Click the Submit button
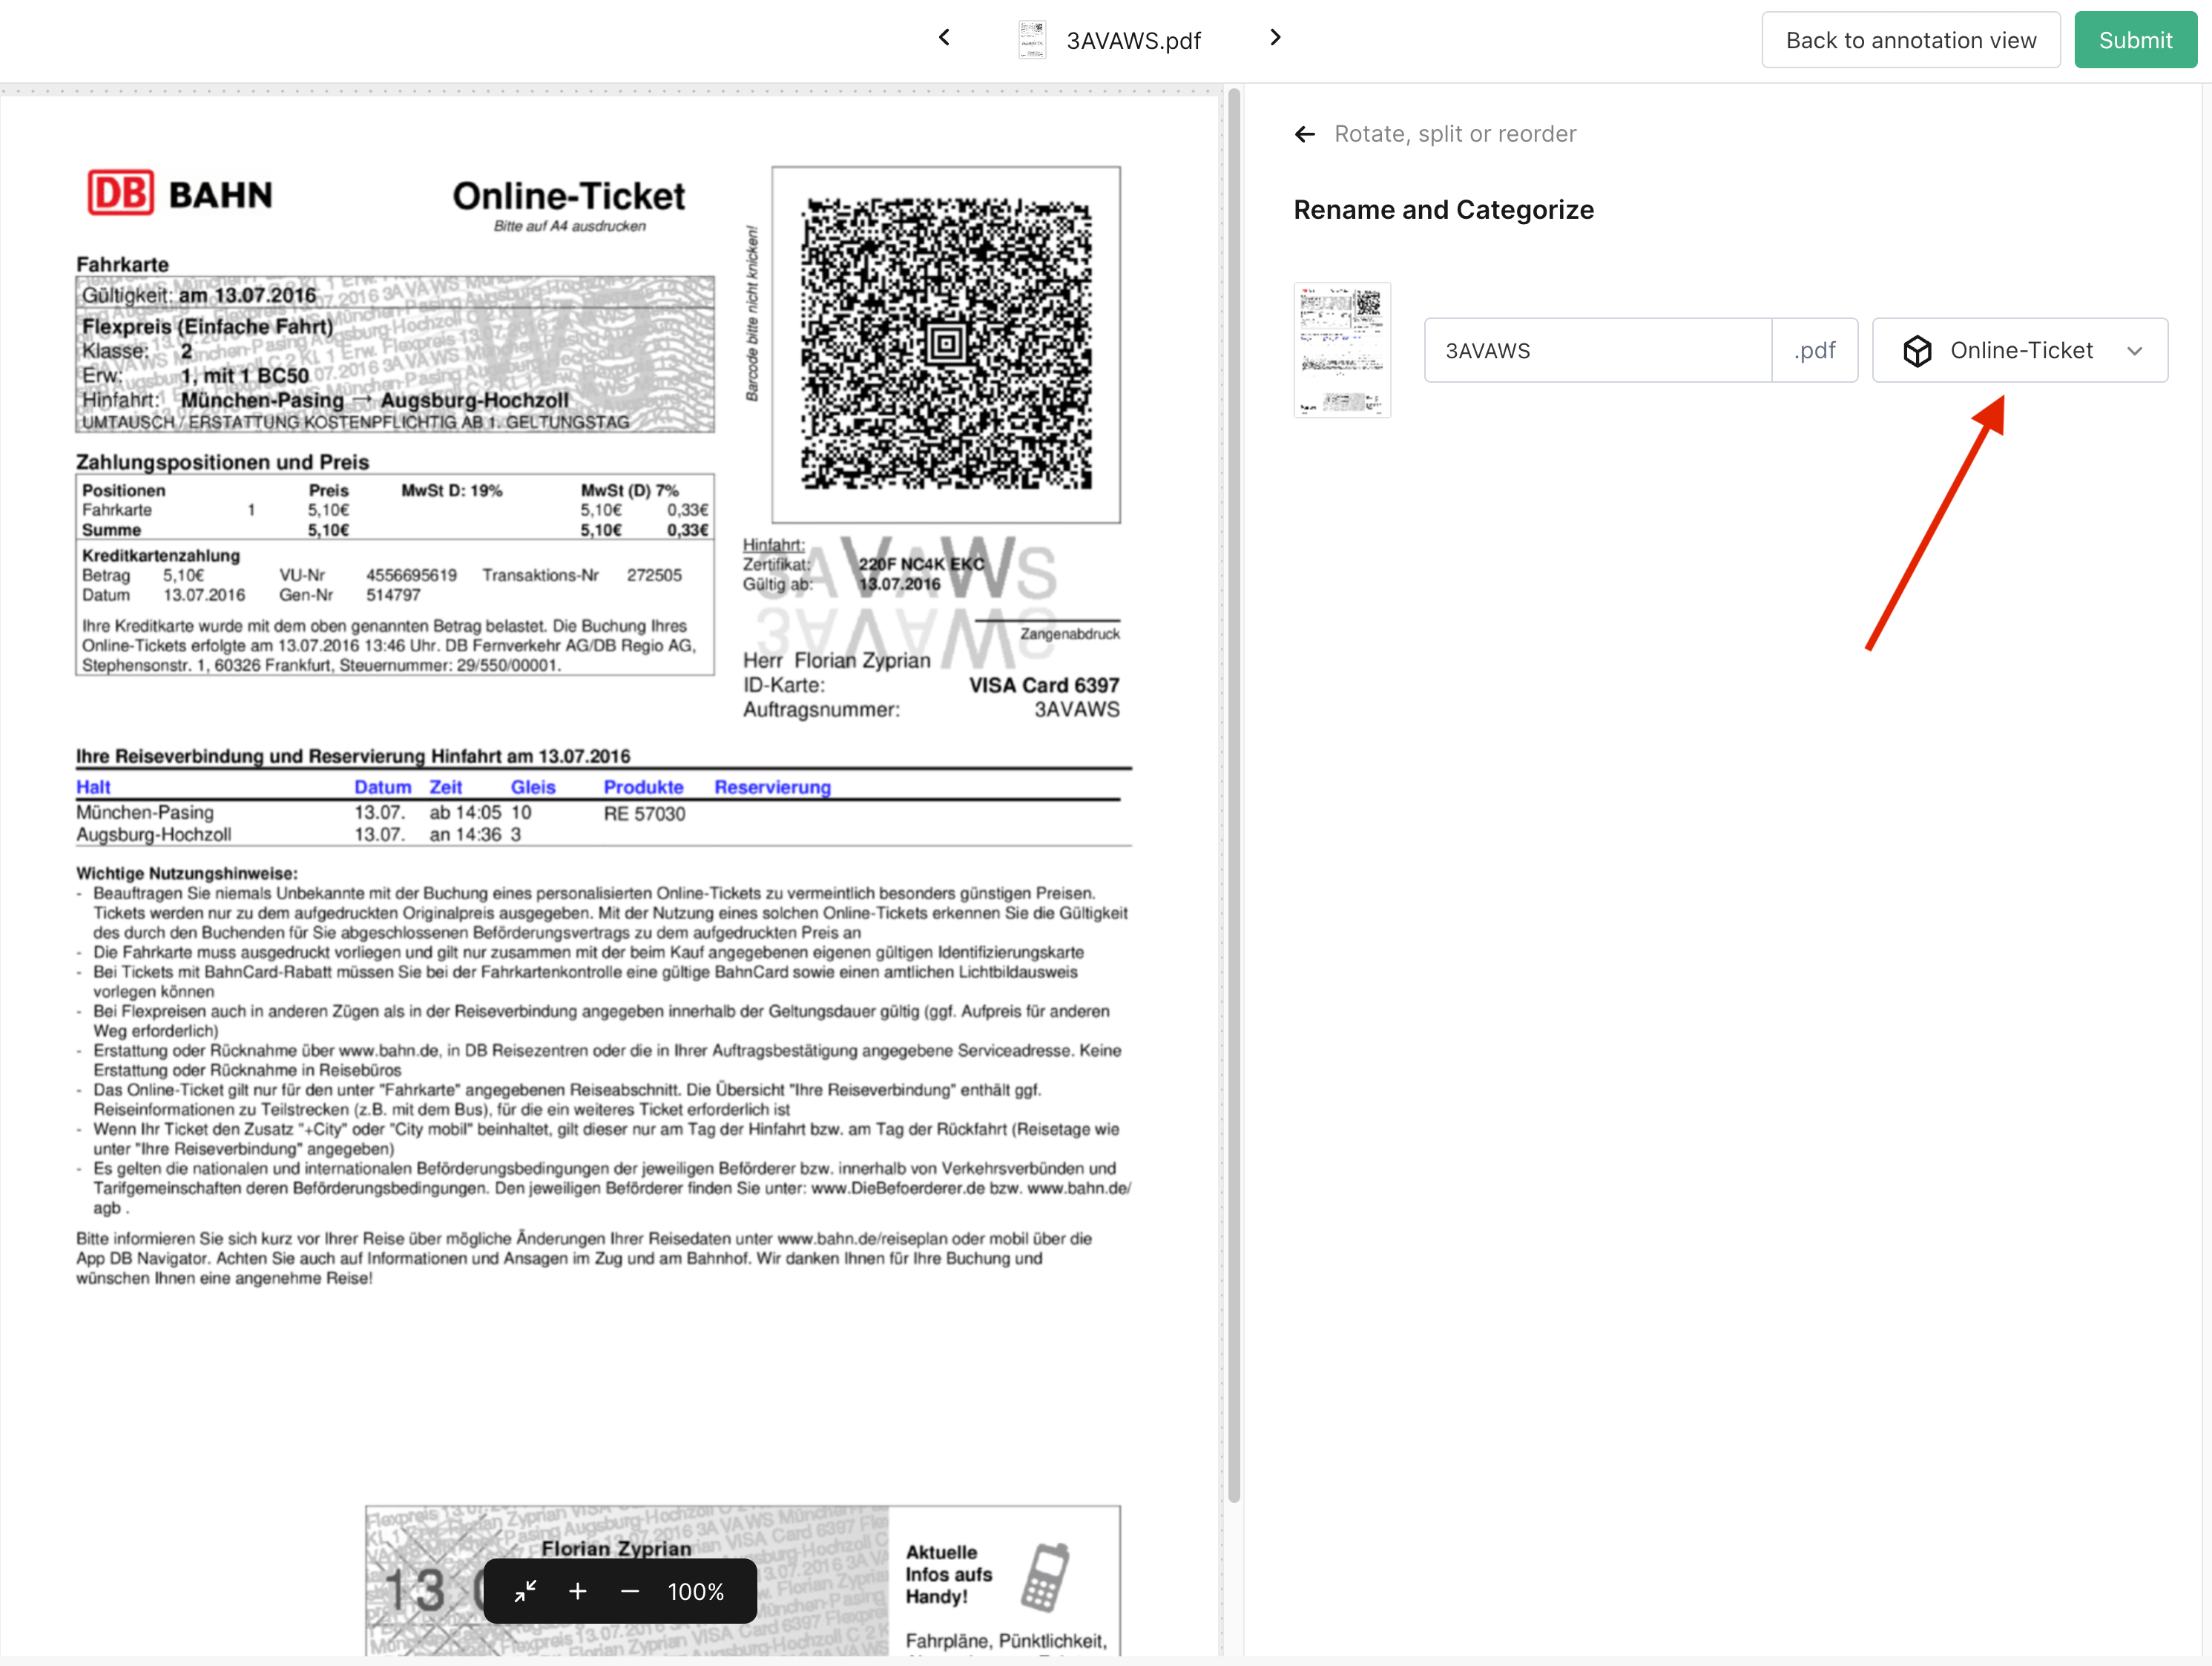The width and height of the screenshot is (2212, 1666). click(2135, 40)
